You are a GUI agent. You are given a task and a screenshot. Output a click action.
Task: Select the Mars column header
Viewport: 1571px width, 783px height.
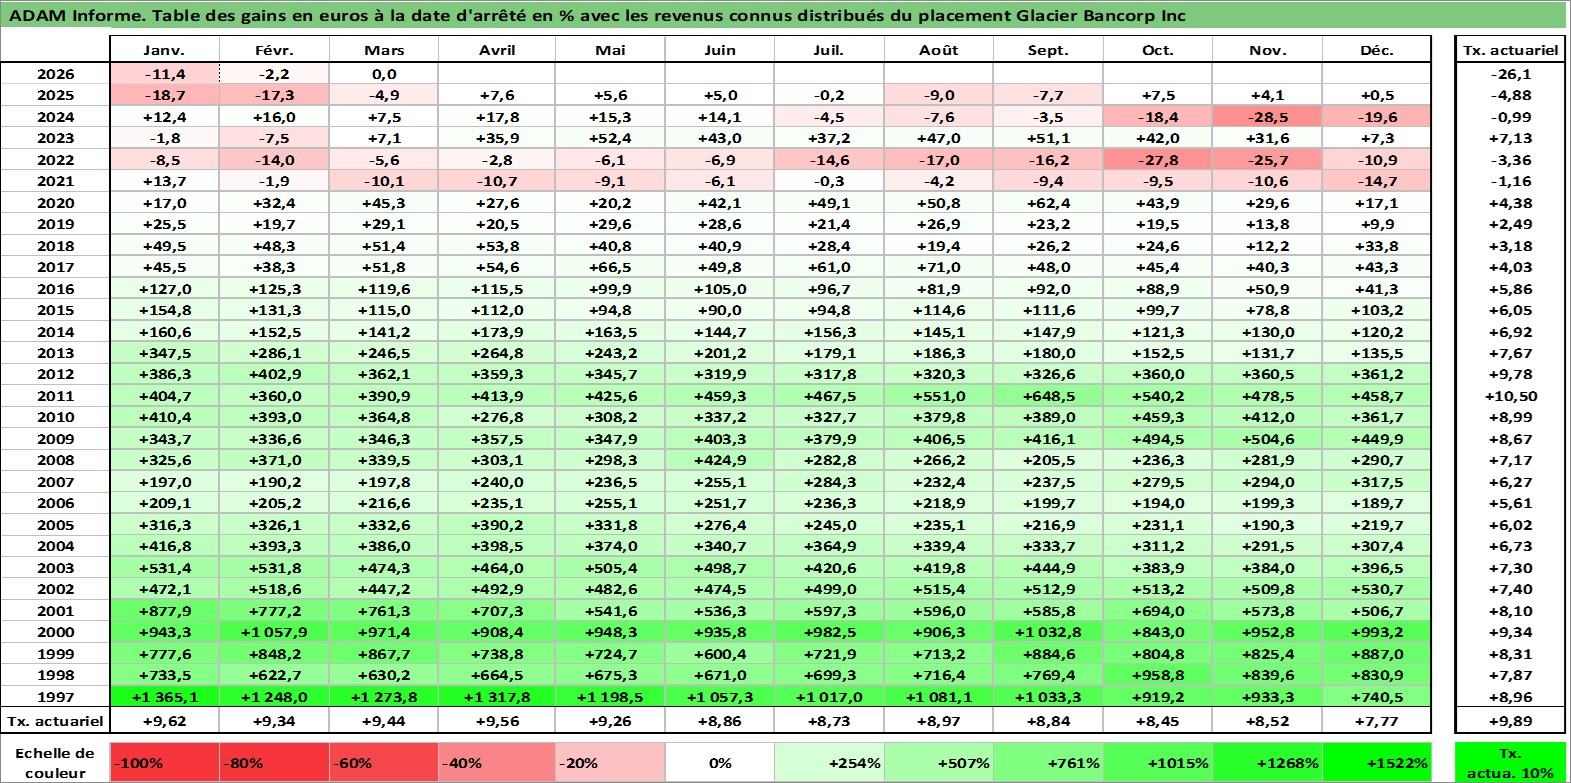click(384, 50)
